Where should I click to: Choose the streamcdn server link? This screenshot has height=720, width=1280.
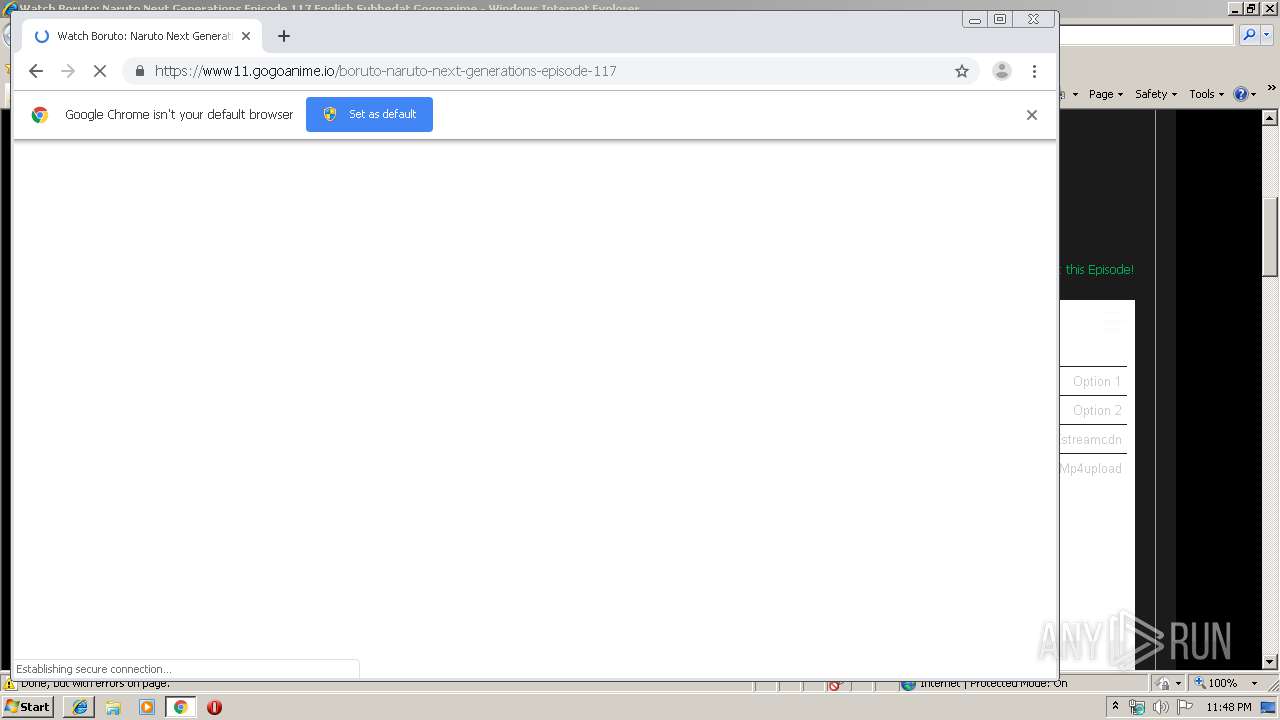(1091, 439)
